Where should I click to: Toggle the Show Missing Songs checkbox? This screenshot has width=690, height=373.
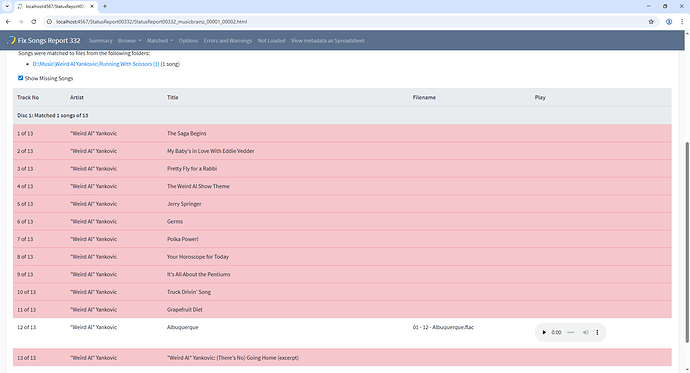(x=20, y=78)
